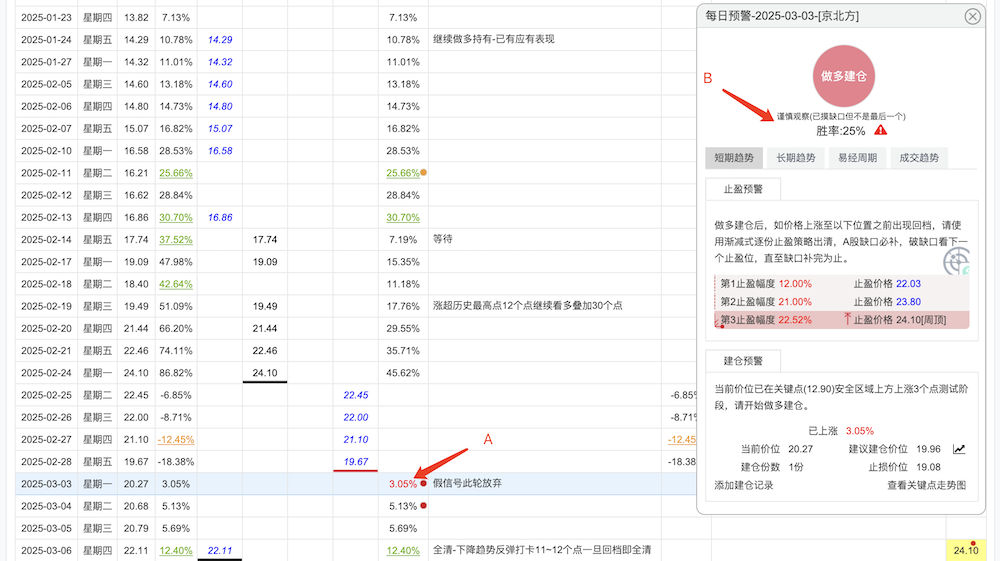Click the note 涨超历史最高点12个点继续看多叠加30个点
1000x561 pixels.
(528, 305)
